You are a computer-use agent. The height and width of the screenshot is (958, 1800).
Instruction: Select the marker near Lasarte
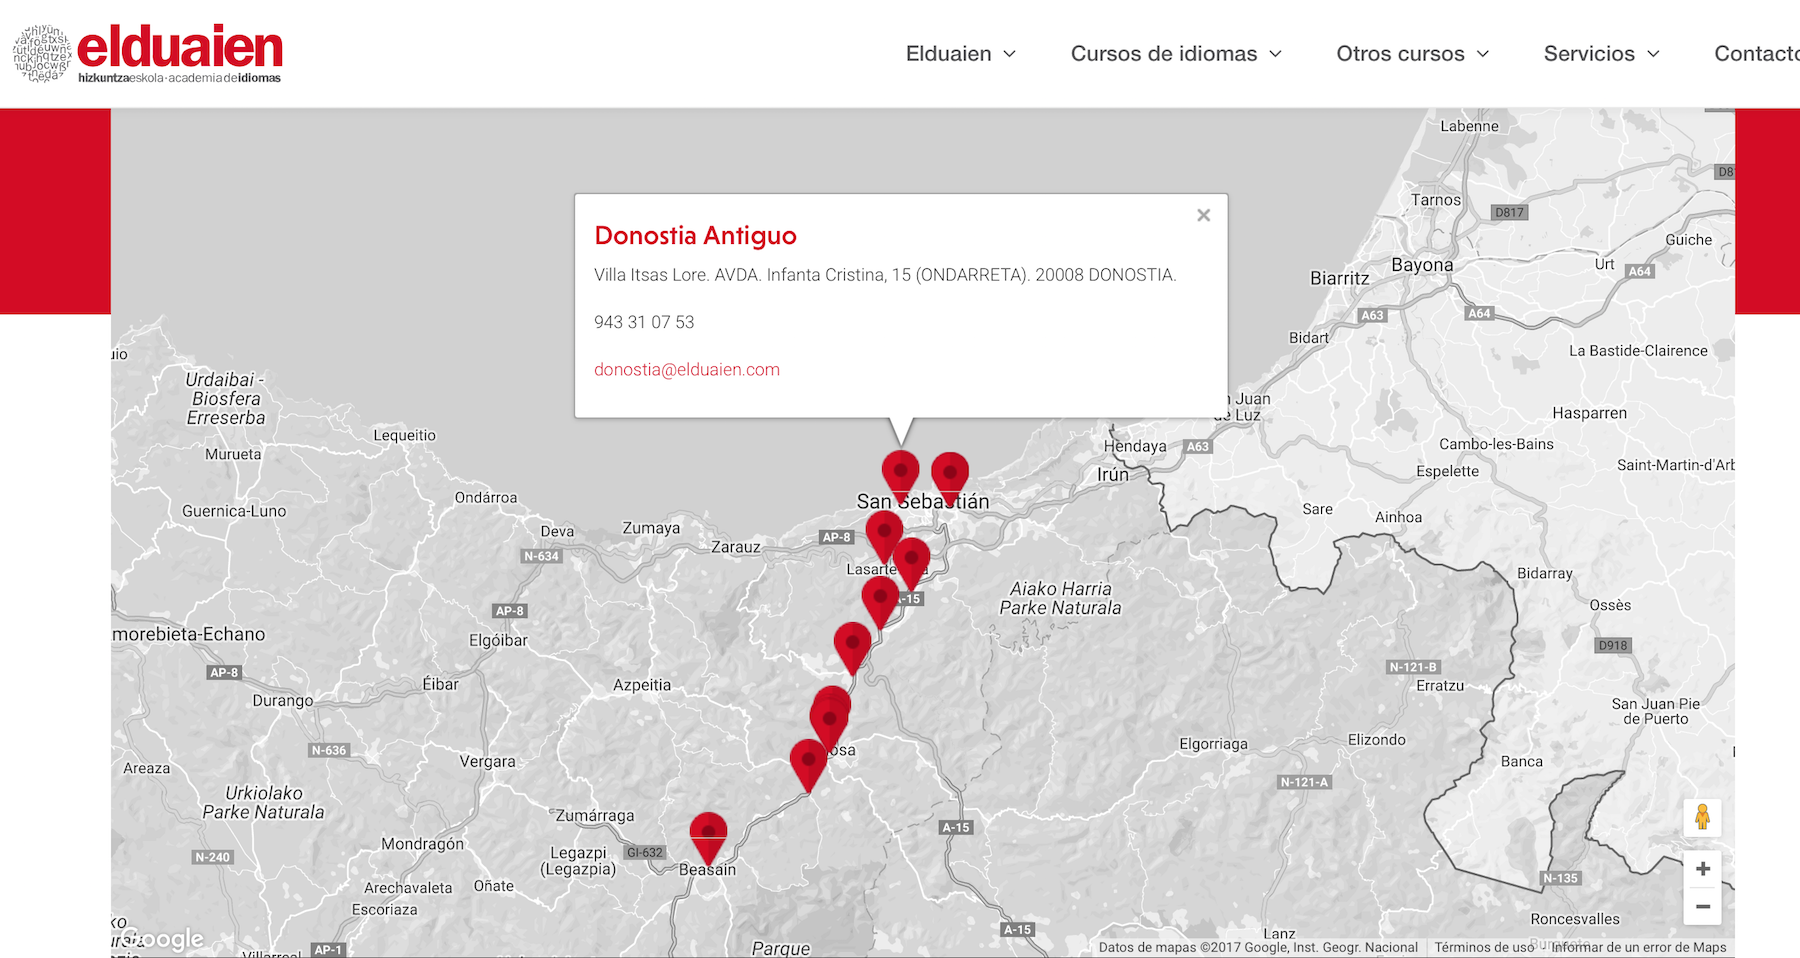(884, 533)
